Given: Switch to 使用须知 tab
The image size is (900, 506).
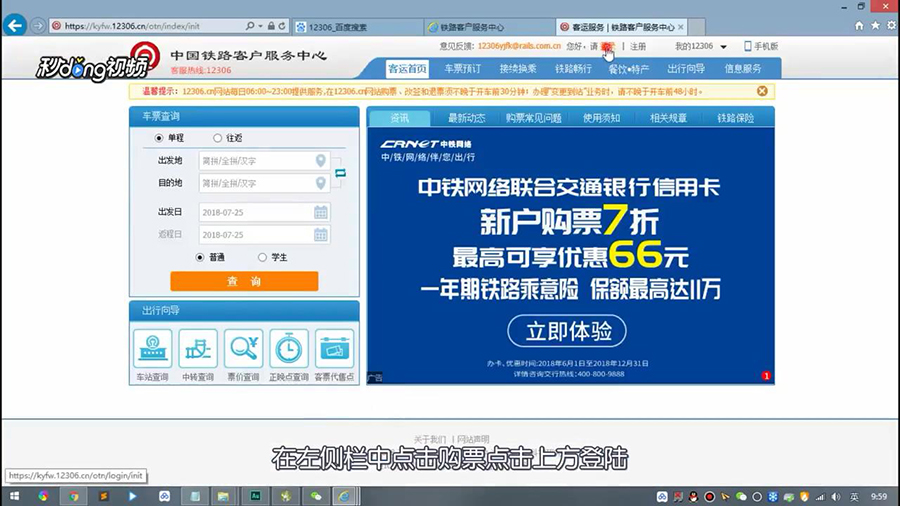Looking at the screenshot, I should 601,118.
